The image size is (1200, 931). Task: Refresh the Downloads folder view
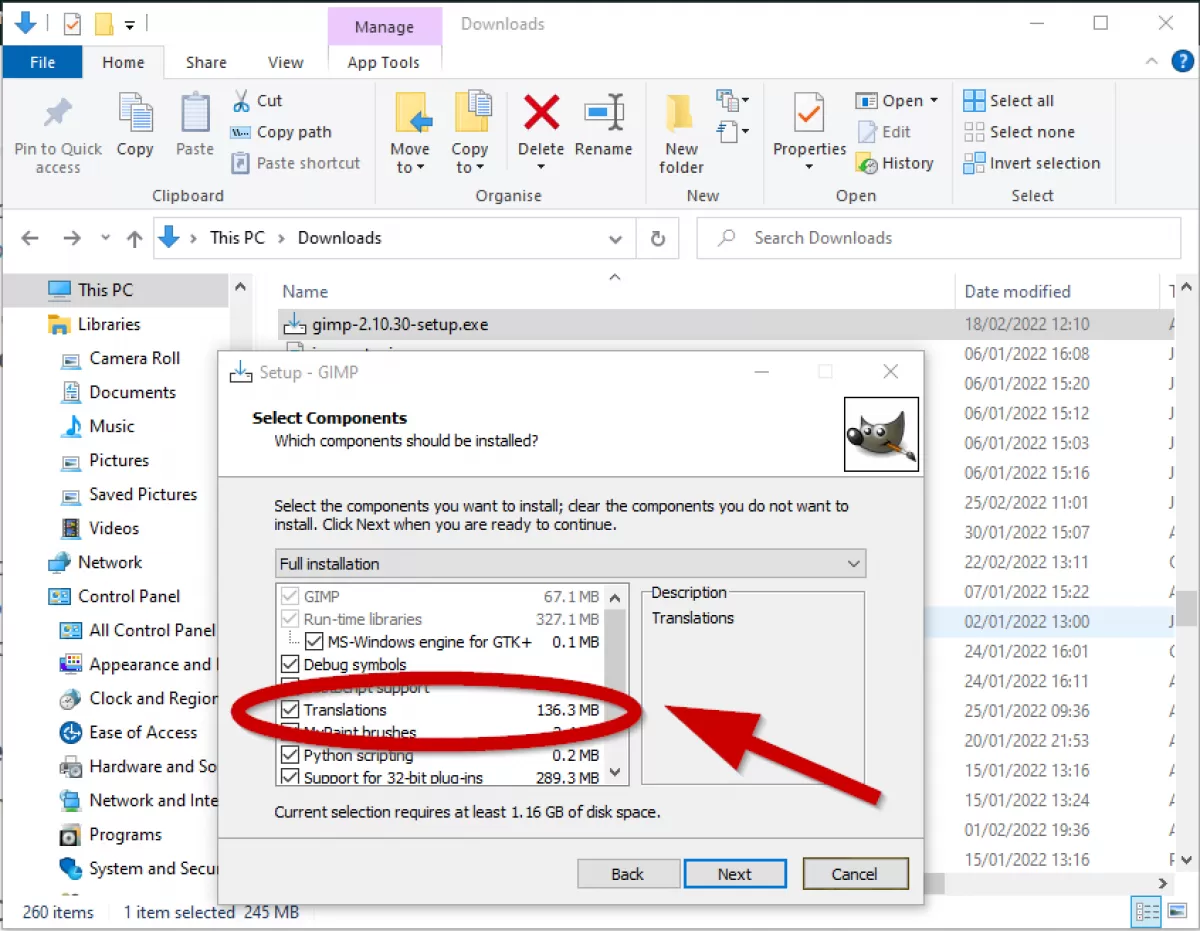pos(657,239)
